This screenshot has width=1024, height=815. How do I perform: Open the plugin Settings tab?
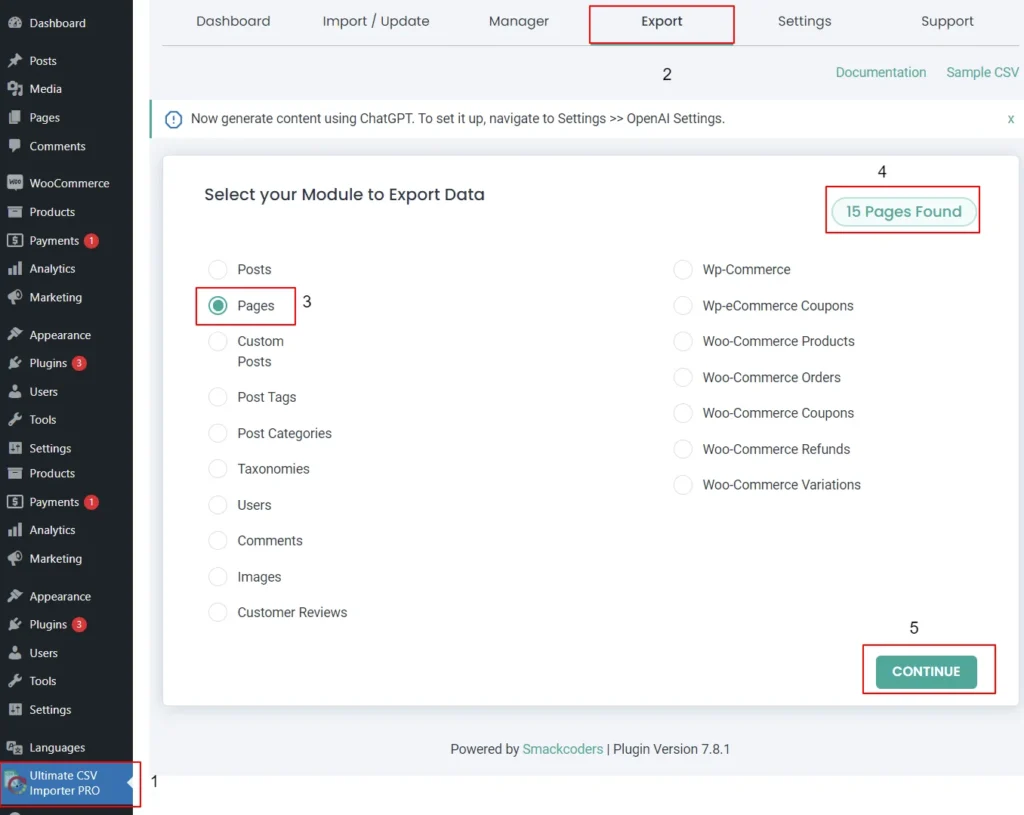tap(805, 21)
